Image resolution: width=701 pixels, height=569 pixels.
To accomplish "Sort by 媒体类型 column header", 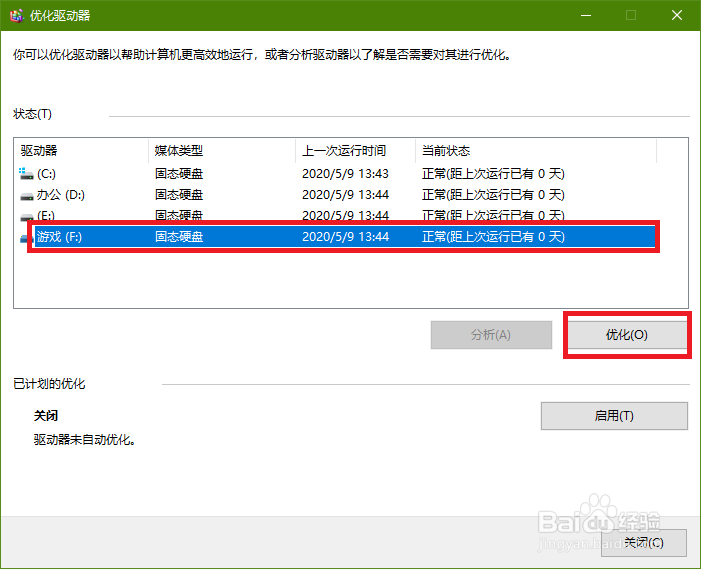I will pos(222,151).
